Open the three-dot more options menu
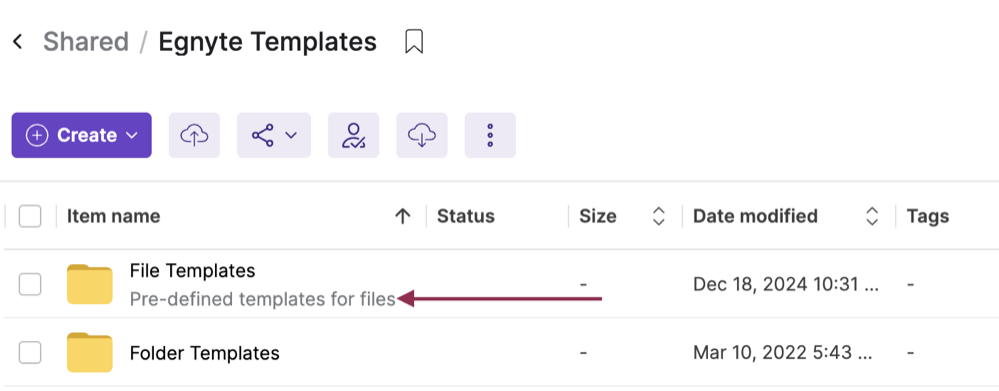Viewport: 999px width, 391px height. 490,135
